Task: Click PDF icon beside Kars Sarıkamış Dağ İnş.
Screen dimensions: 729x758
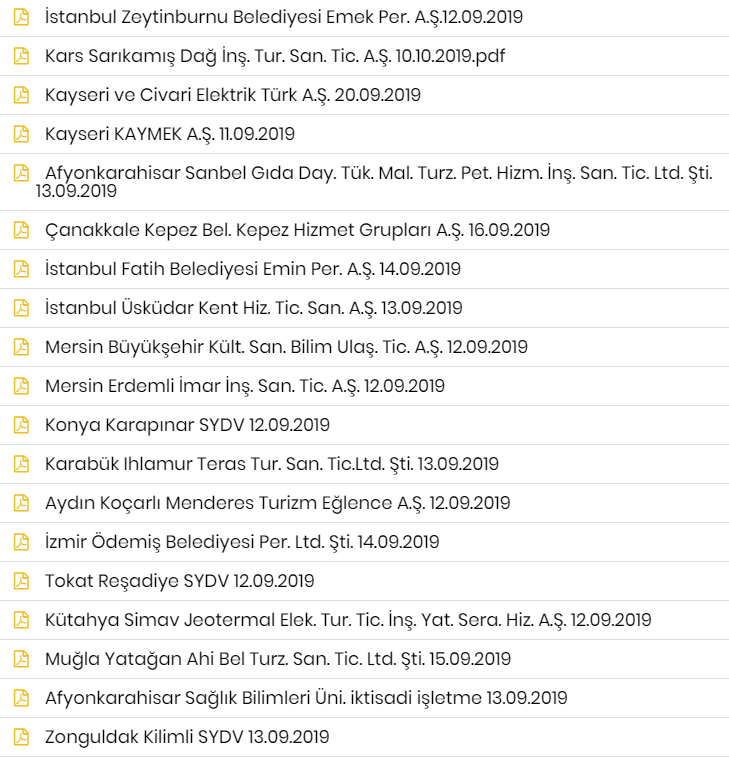Action: [x=21, y=56]
